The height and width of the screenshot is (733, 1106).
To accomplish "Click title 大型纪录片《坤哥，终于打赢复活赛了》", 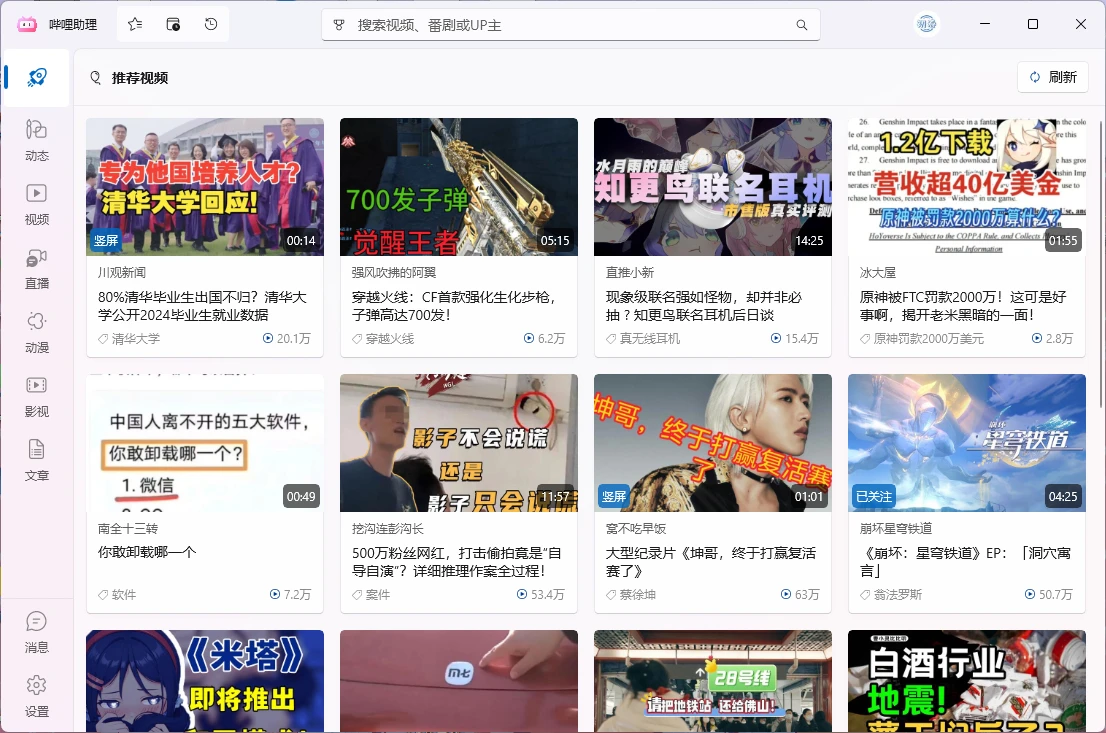I will [x=711, y=562].
